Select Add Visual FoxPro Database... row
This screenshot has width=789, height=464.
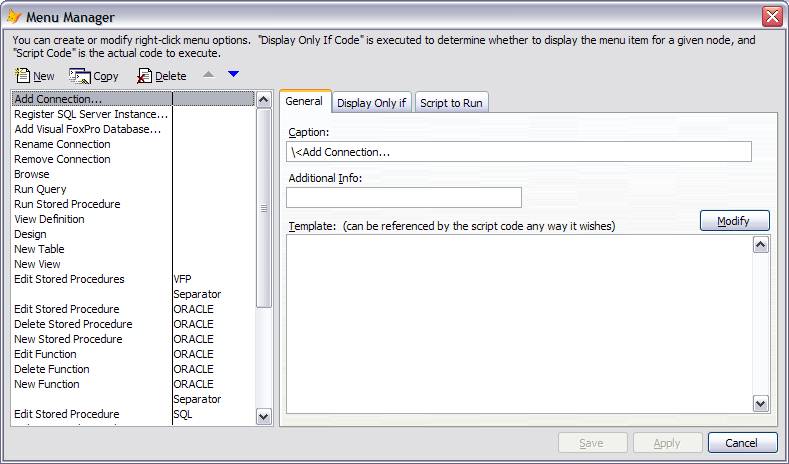point(133,129)
